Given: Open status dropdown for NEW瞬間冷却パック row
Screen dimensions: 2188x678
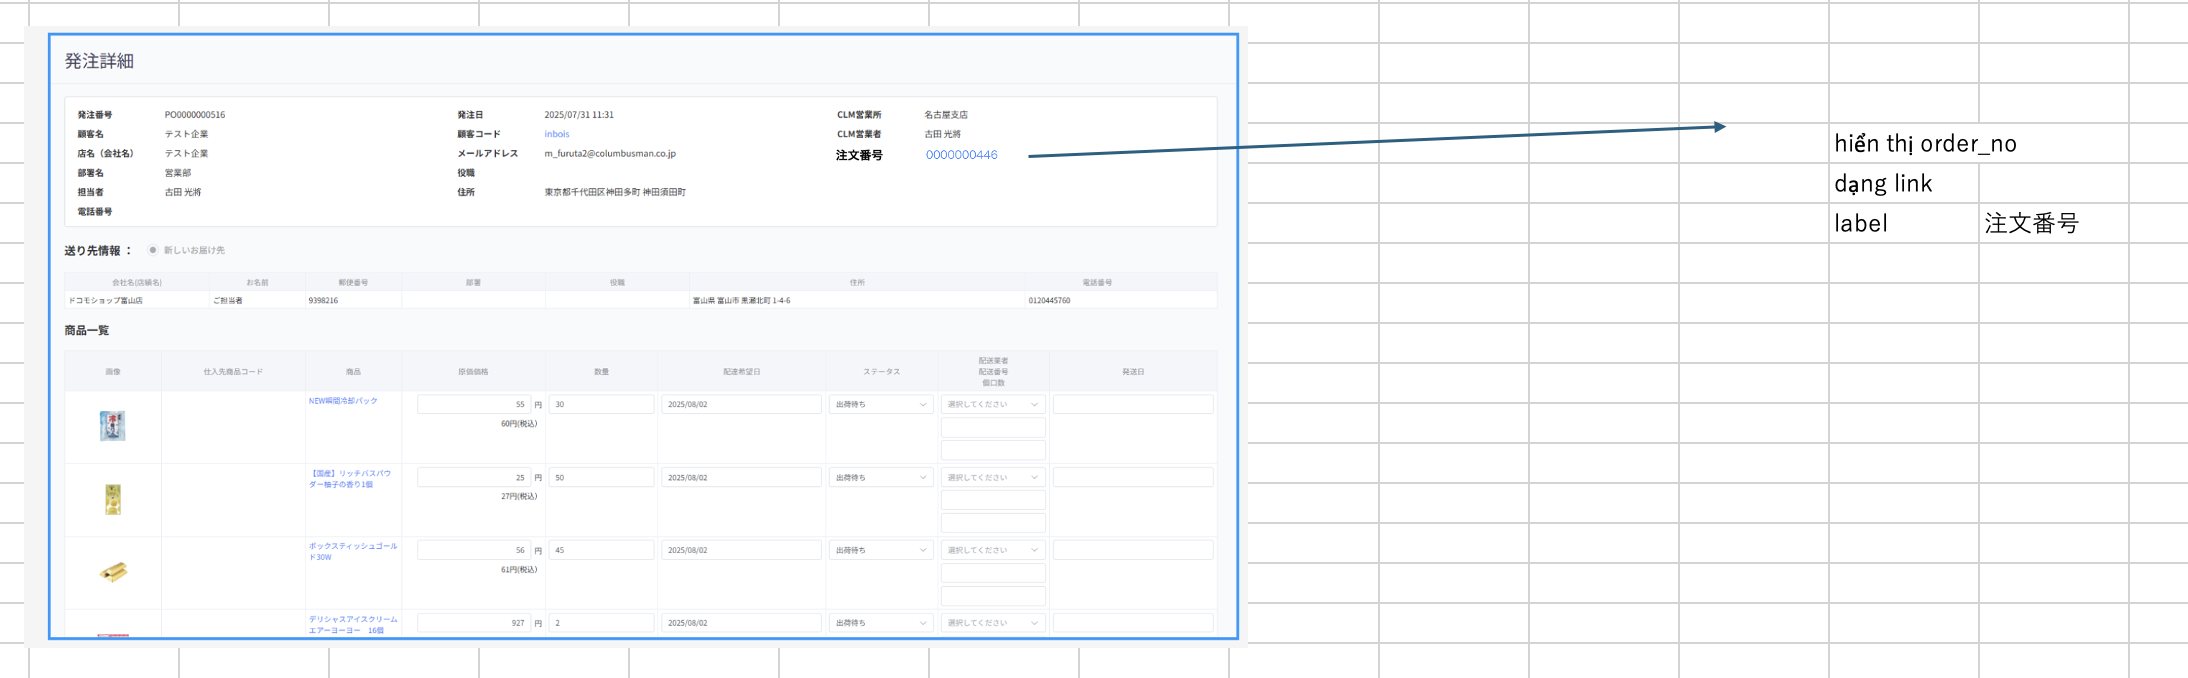Looking at the screenshot, I should click(881, 404).
